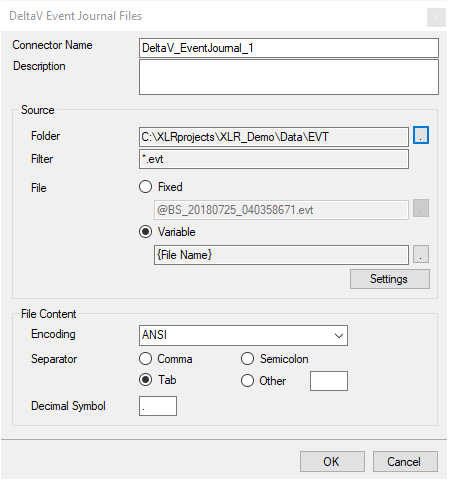Open the variable file name browse button
The height and width of the screenshot is (482, 454).
(421, 254)
